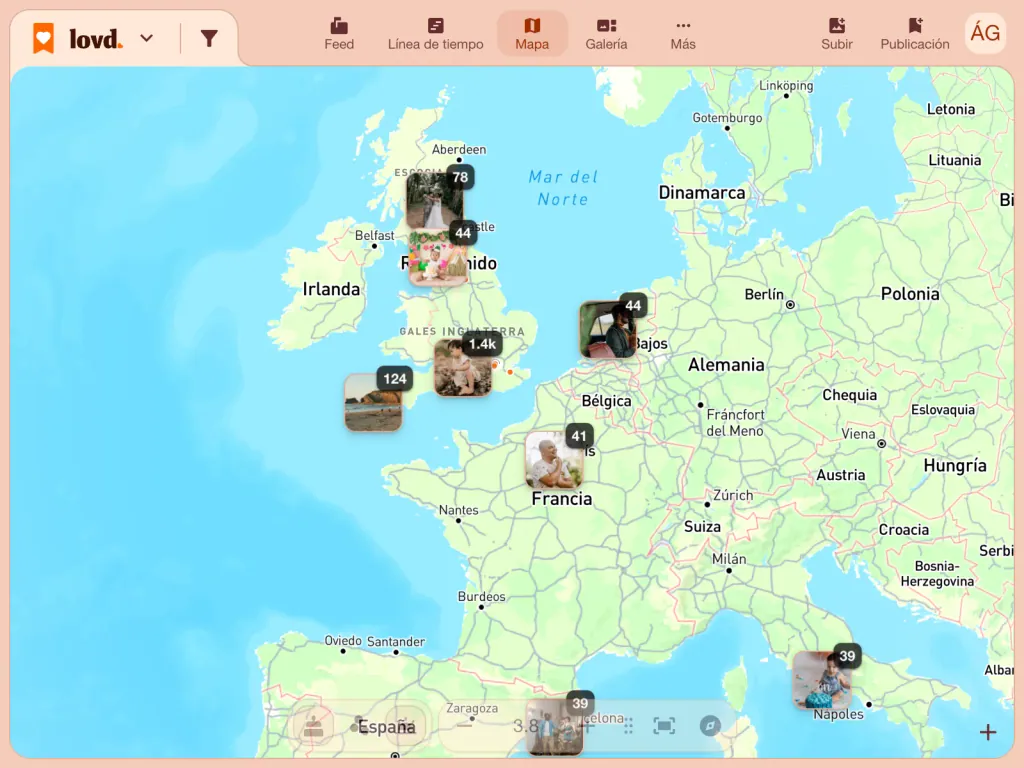Click the Mar del Norte label
Image resolution: width=1024 pixels, height=768 pixels.
coord(563,188)
